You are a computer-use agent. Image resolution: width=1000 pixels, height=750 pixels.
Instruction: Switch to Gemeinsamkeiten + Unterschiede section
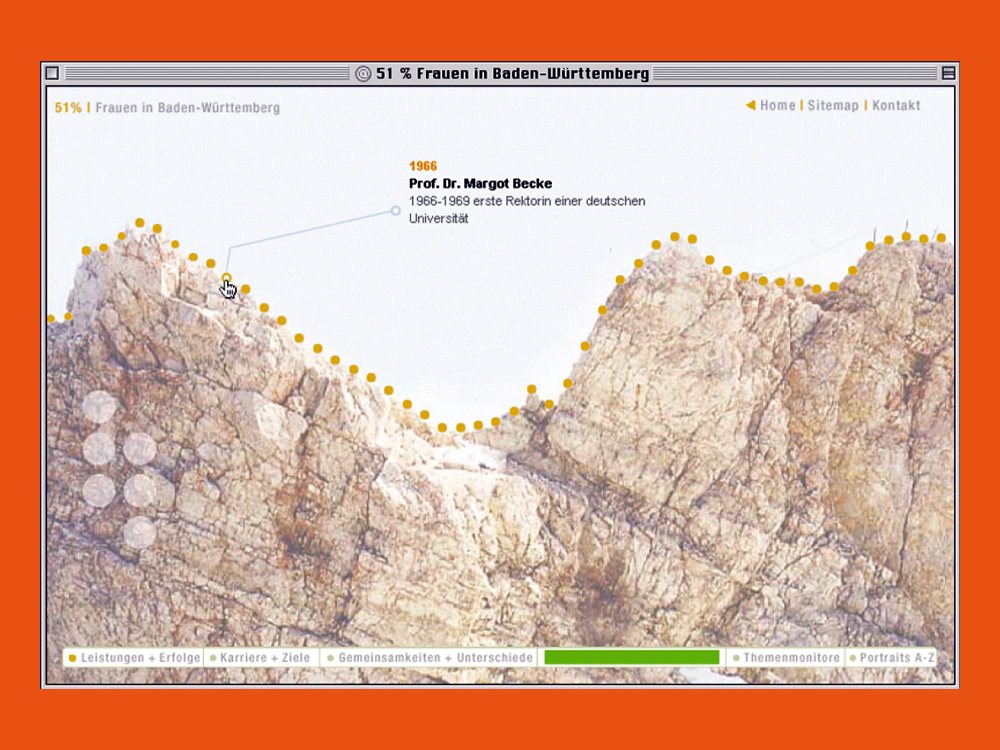[431, 658]
